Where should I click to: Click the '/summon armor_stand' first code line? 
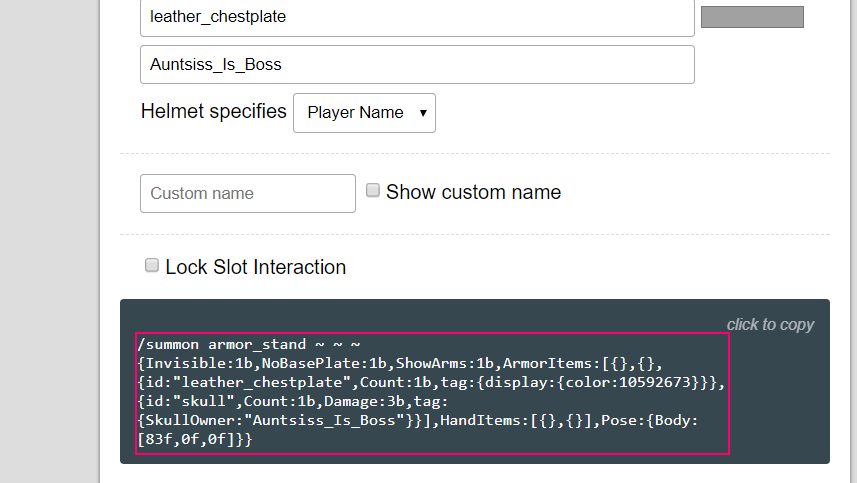249,345
